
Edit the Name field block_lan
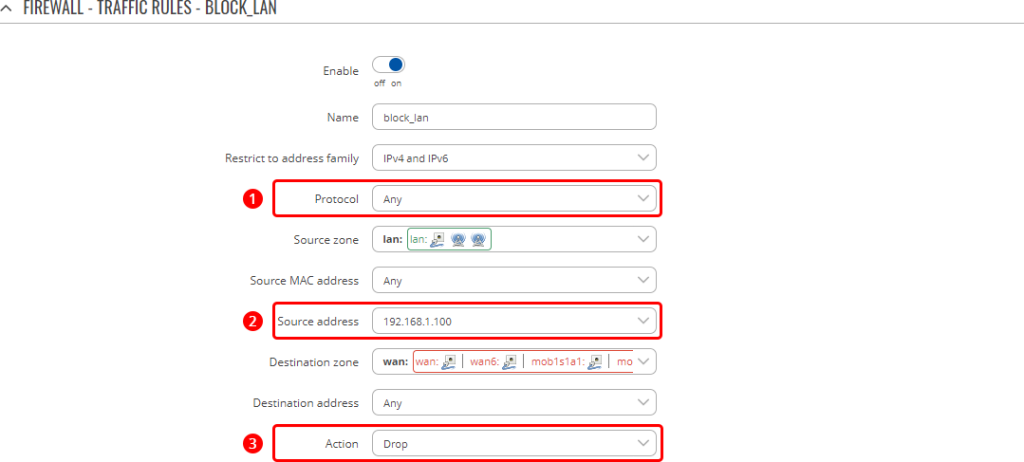click(514, 118)
